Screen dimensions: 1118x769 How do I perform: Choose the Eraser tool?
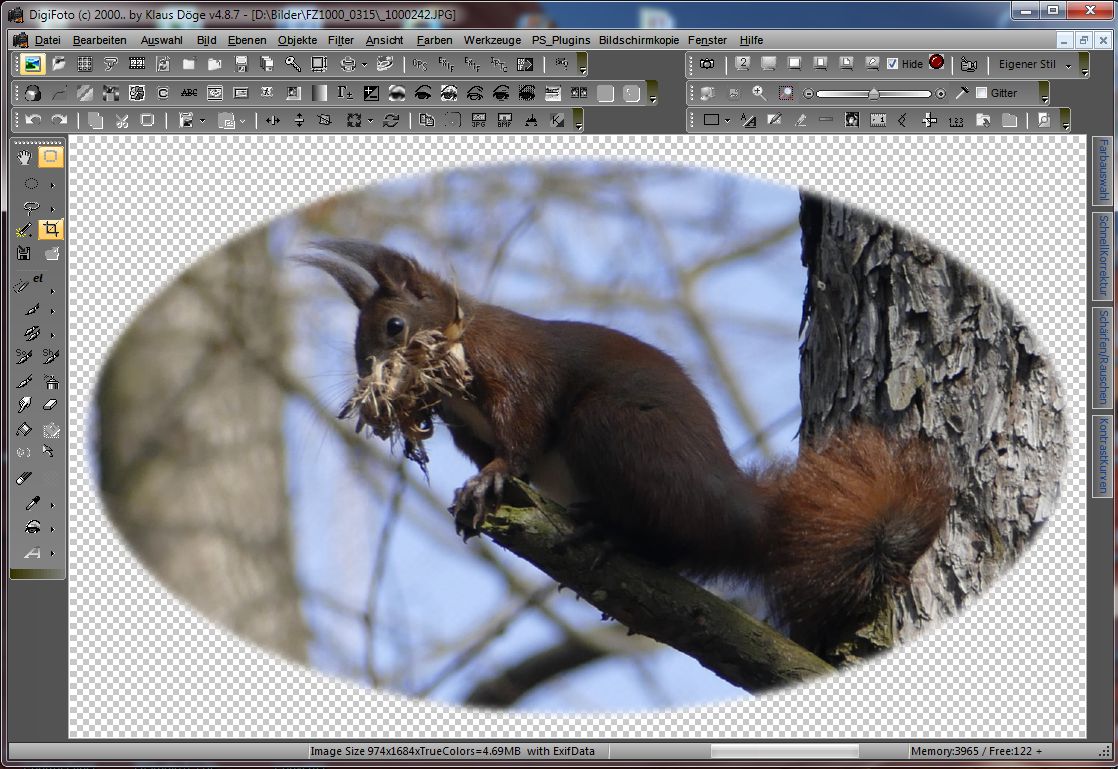(x=51, y=405)
